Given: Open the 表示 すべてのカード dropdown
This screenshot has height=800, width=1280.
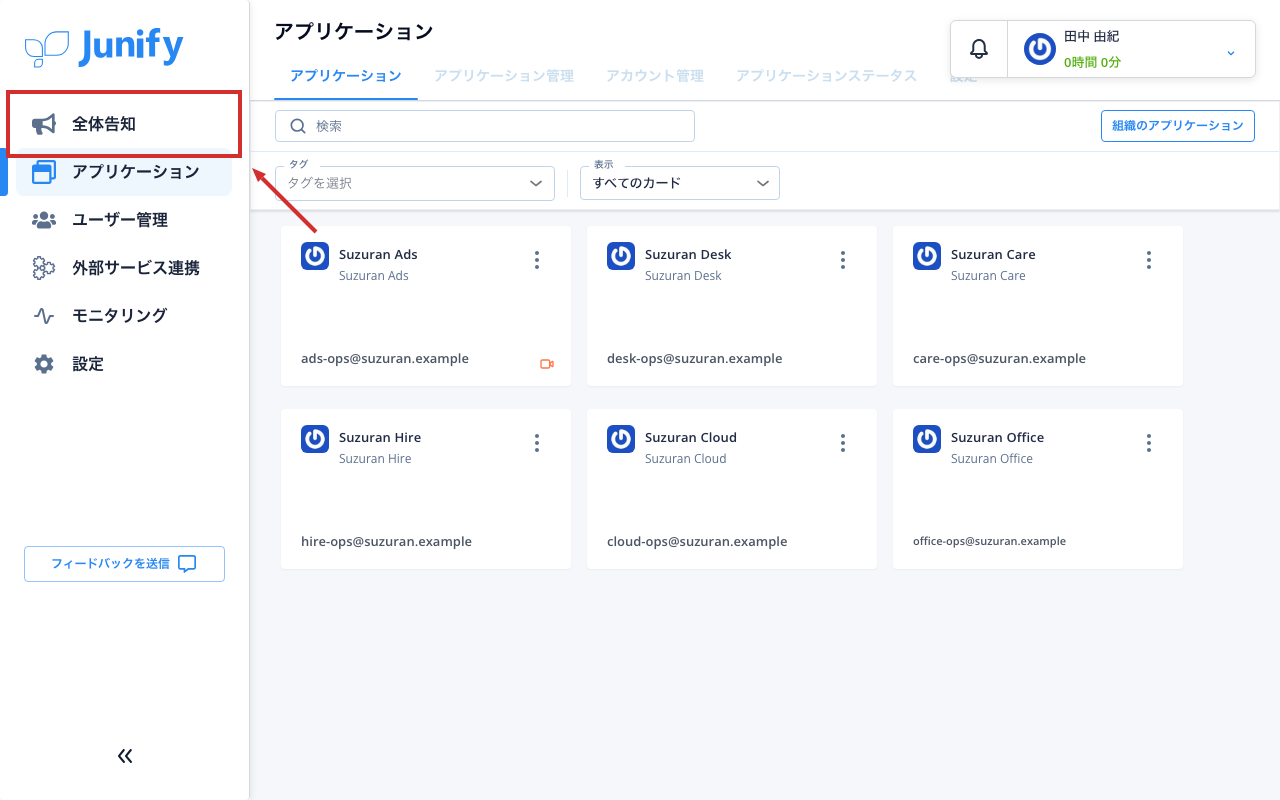Looking at the screenshot, I should click(680, 183).
